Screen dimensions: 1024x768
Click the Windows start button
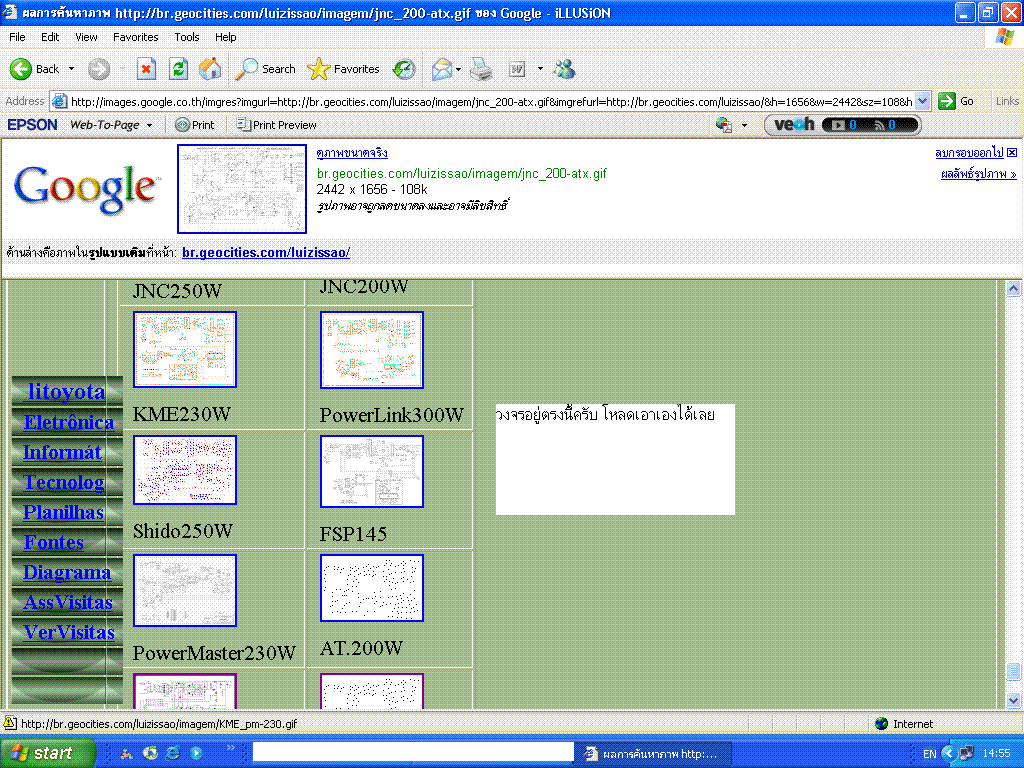pos(47,753)
